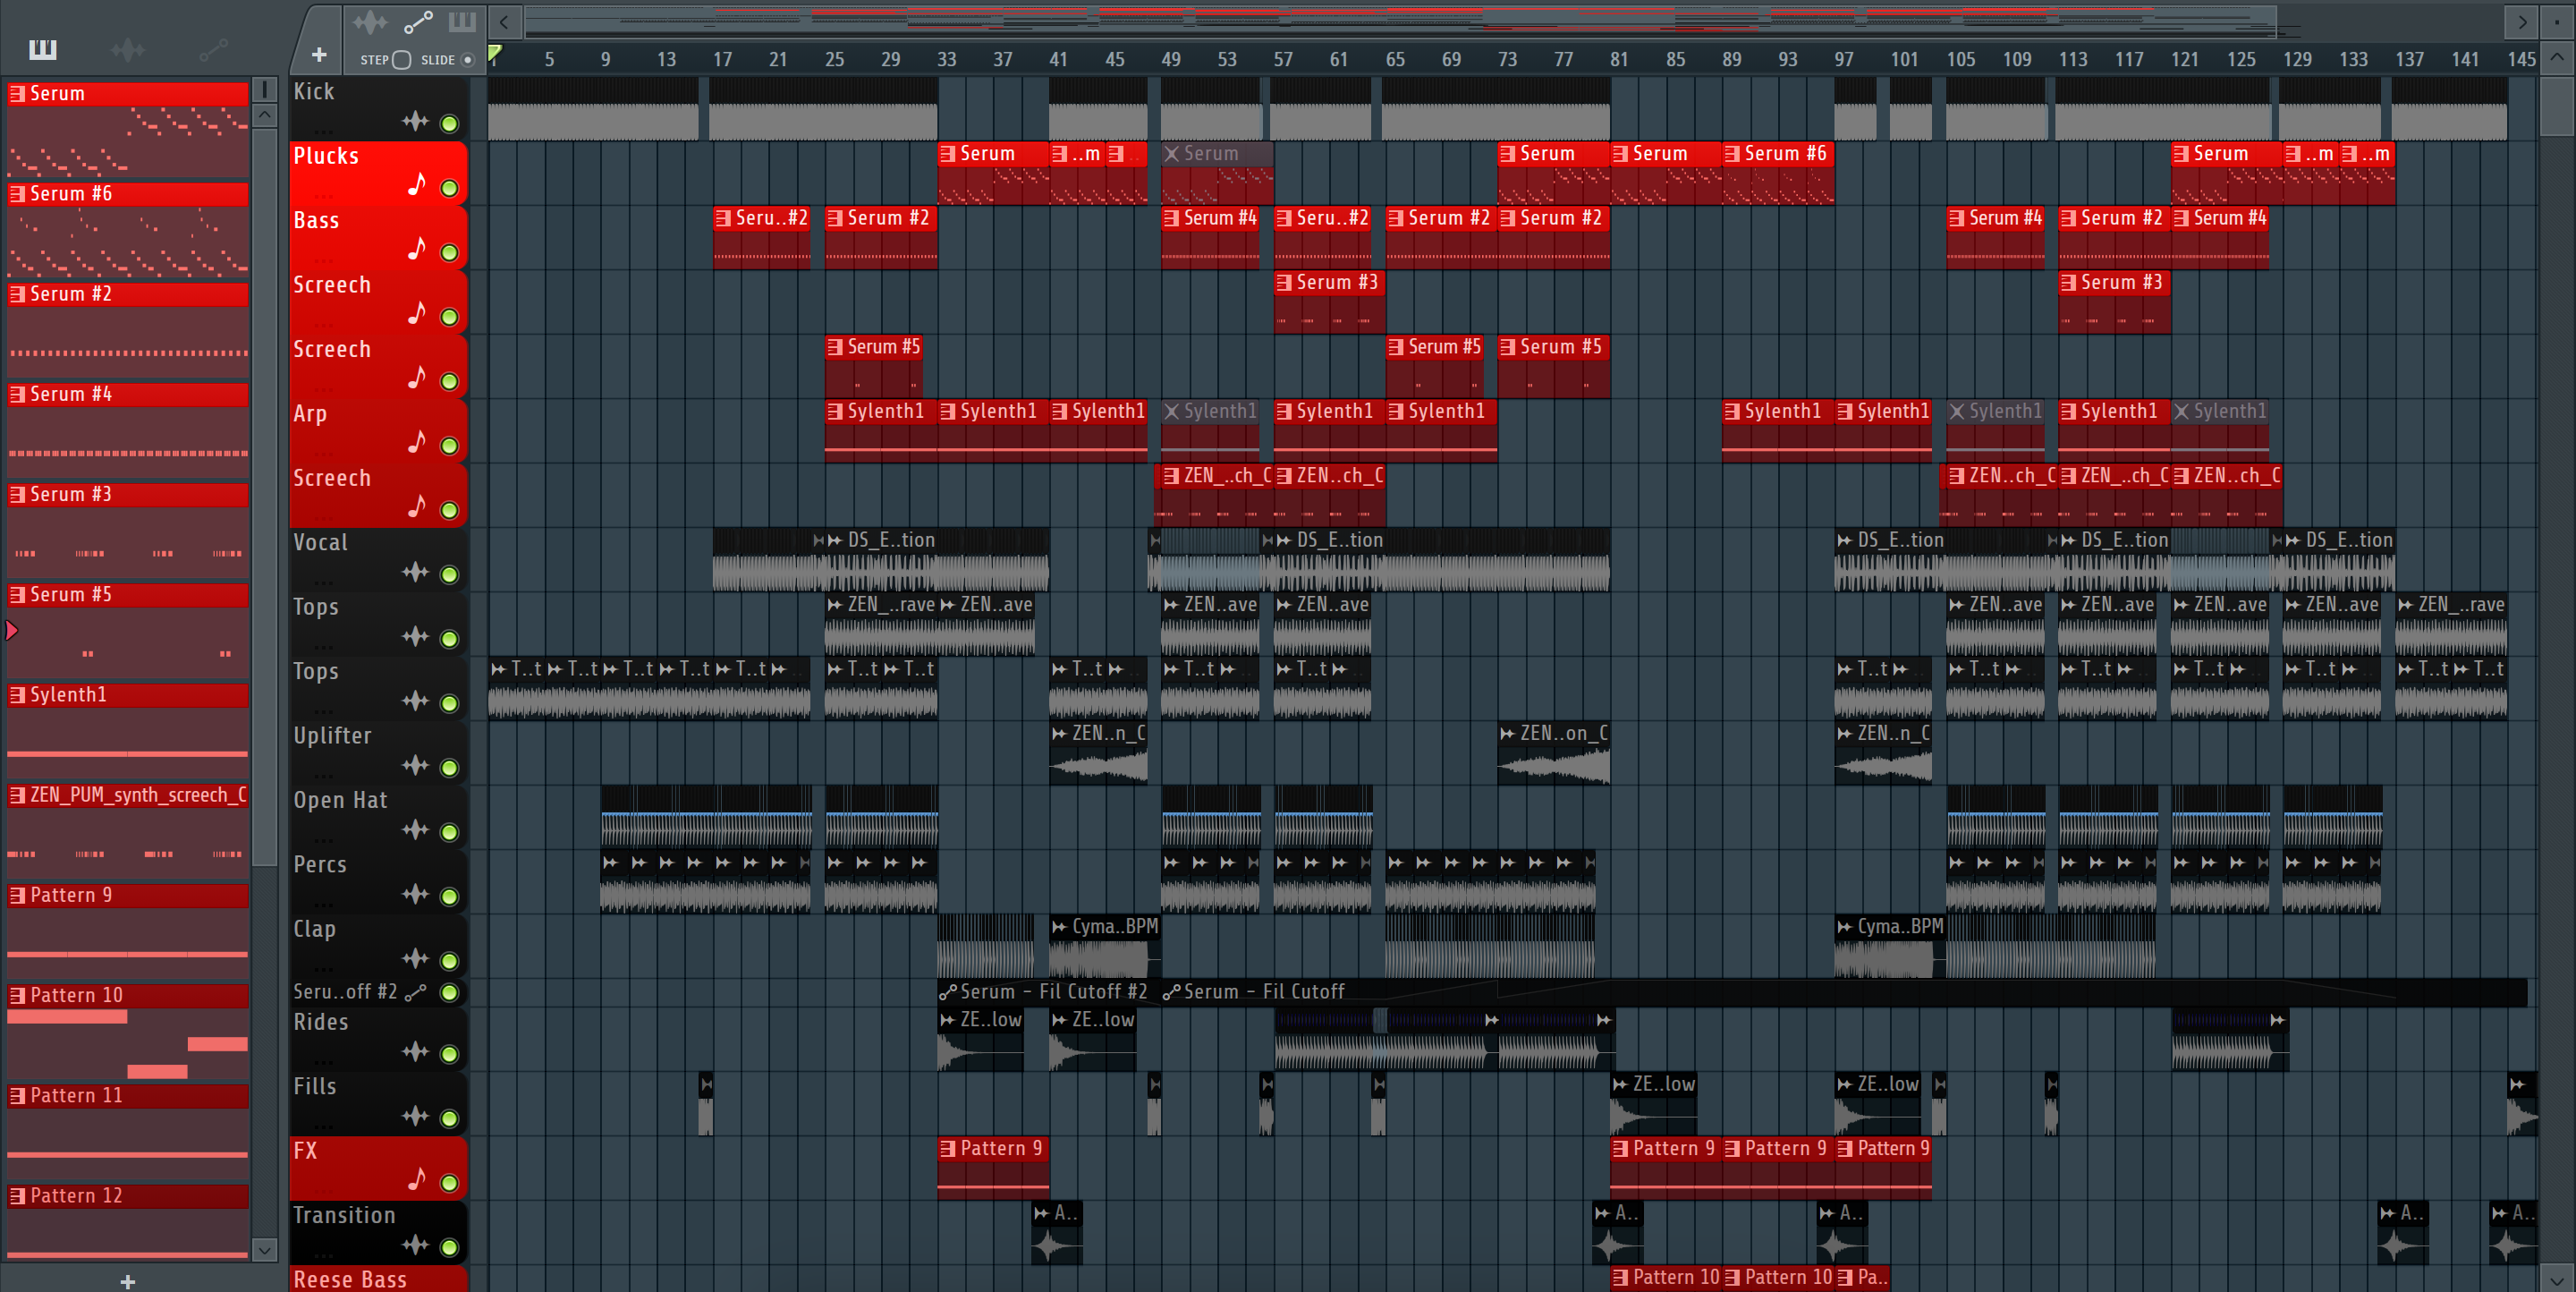Click the Transition track name
This screenshot has width=2576, height=1292.
click(344, 1215)
